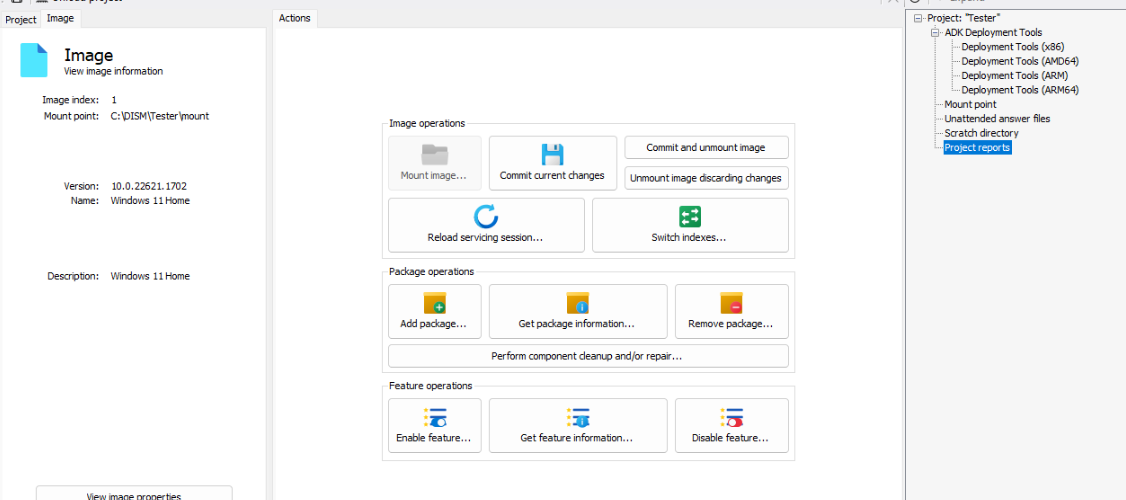Click the Add package box icon
Viewport: 1126px width, 500px height.
[434, 303]
